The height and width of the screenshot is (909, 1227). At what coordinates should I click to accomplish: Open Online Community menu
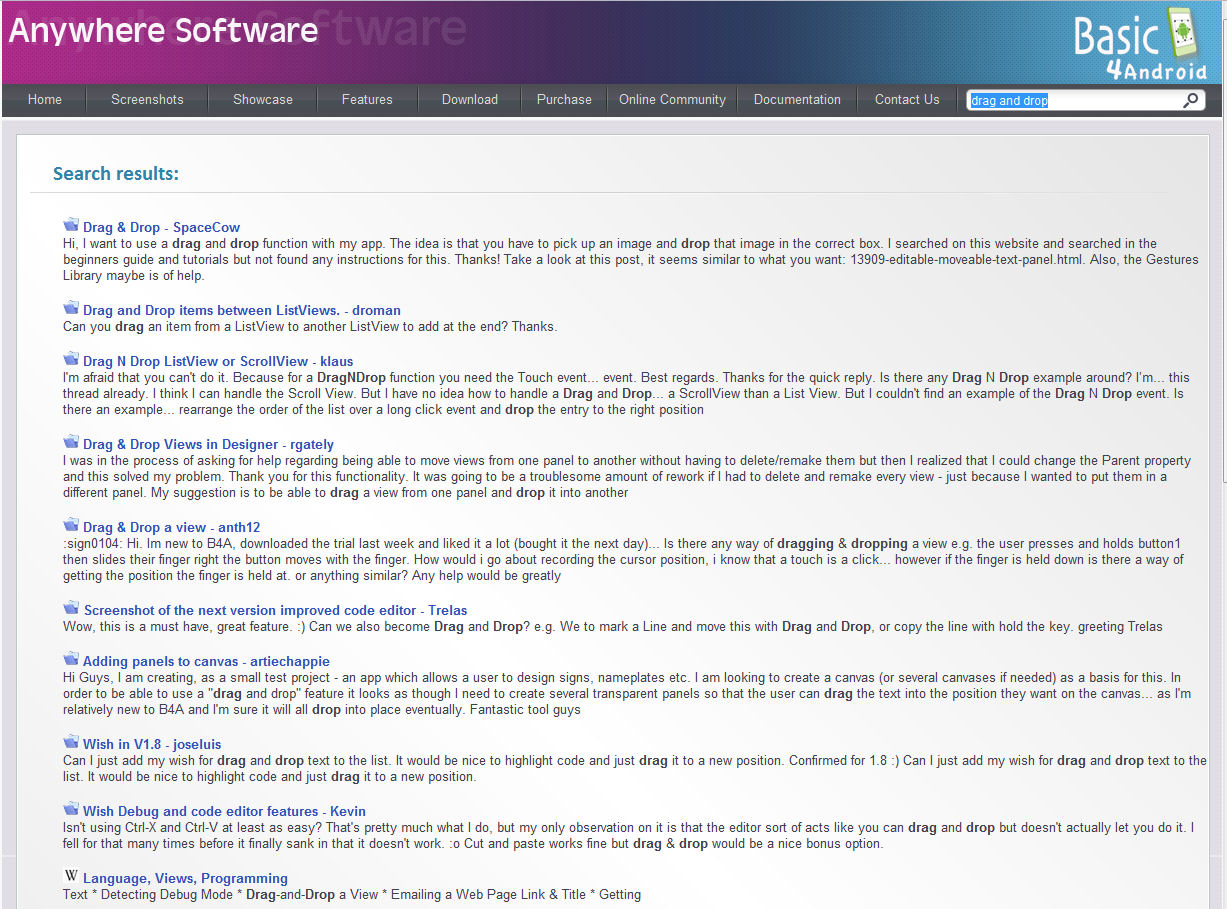[x=672, y=100]
